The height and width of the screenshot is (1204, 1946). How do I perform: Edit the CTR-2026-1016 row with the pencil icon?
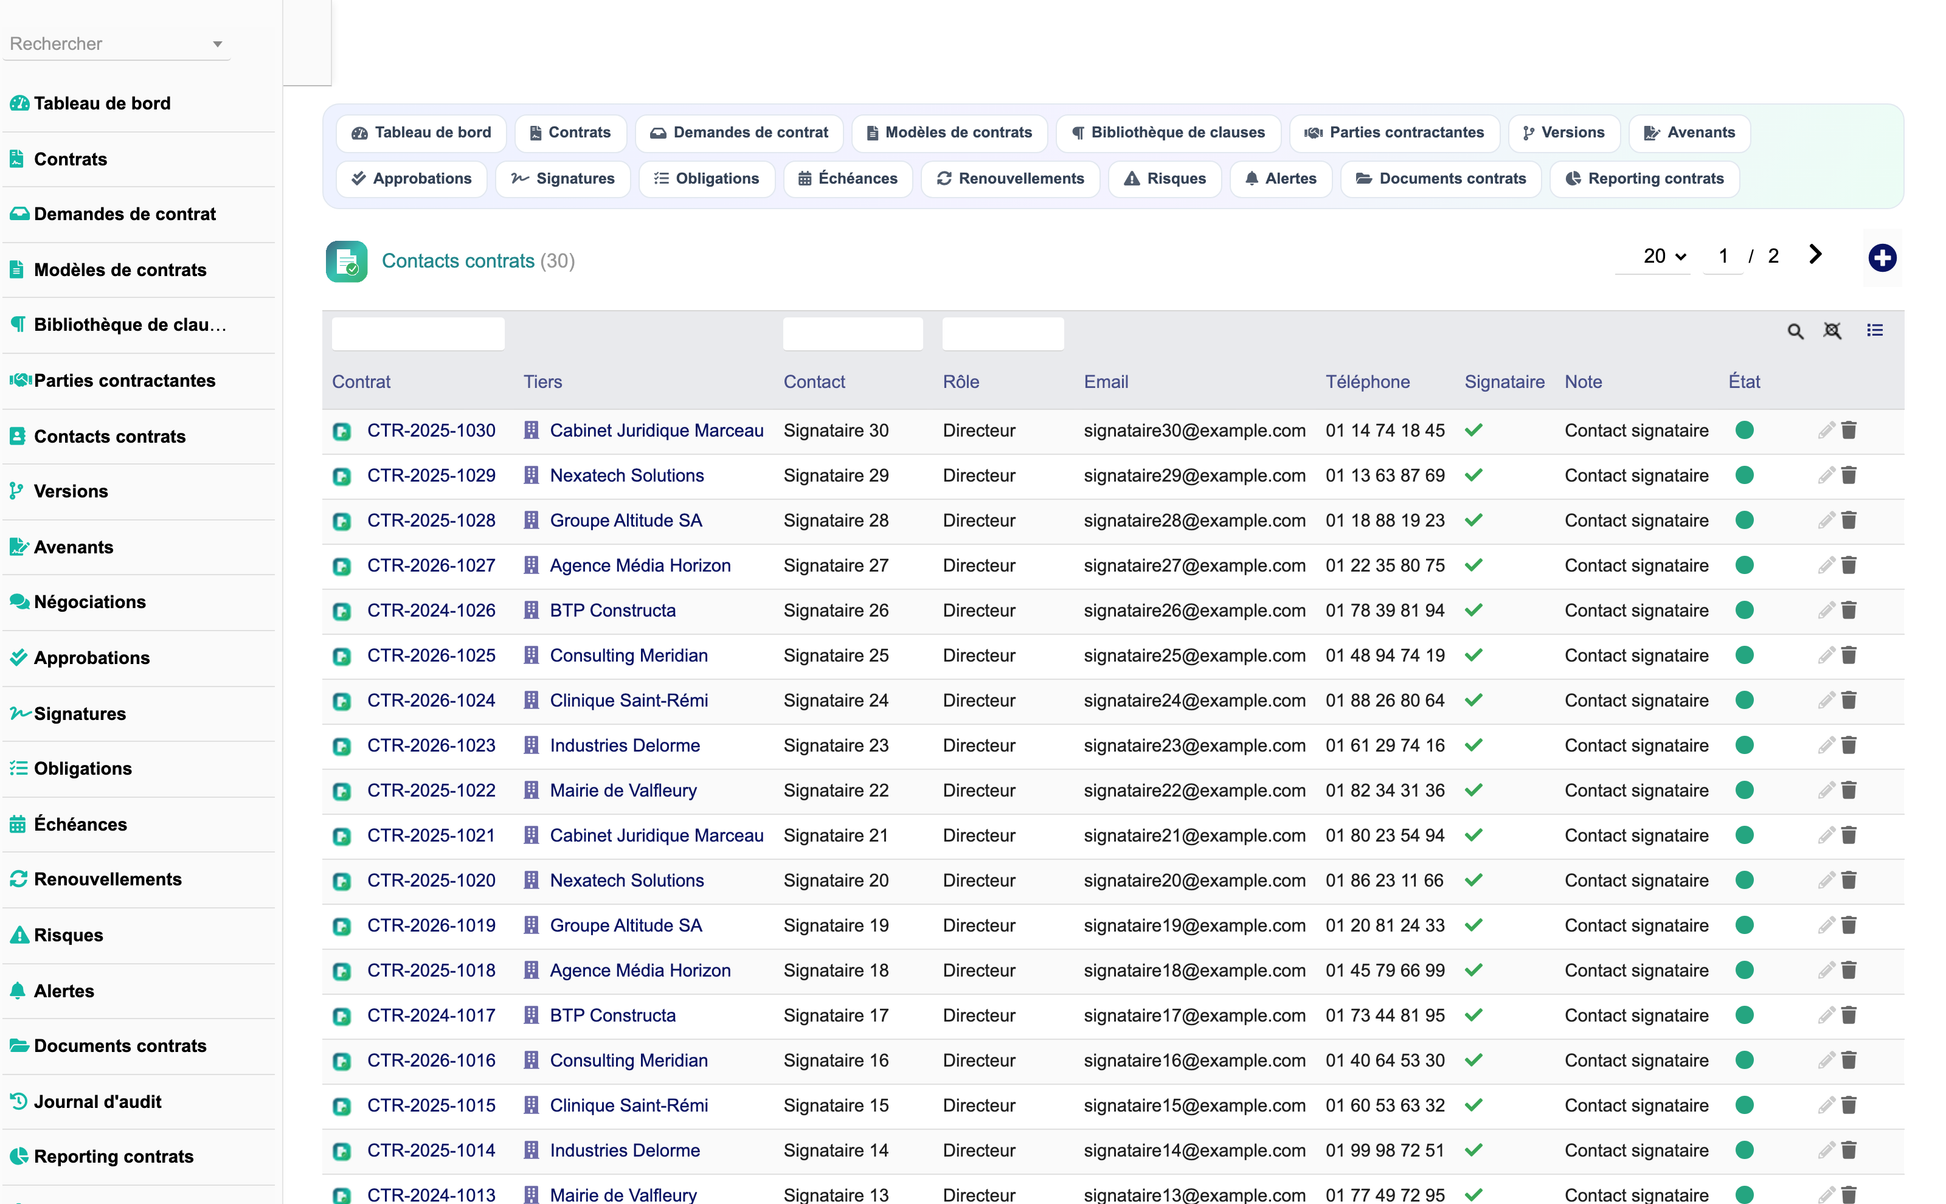tap(1826, 1060)
